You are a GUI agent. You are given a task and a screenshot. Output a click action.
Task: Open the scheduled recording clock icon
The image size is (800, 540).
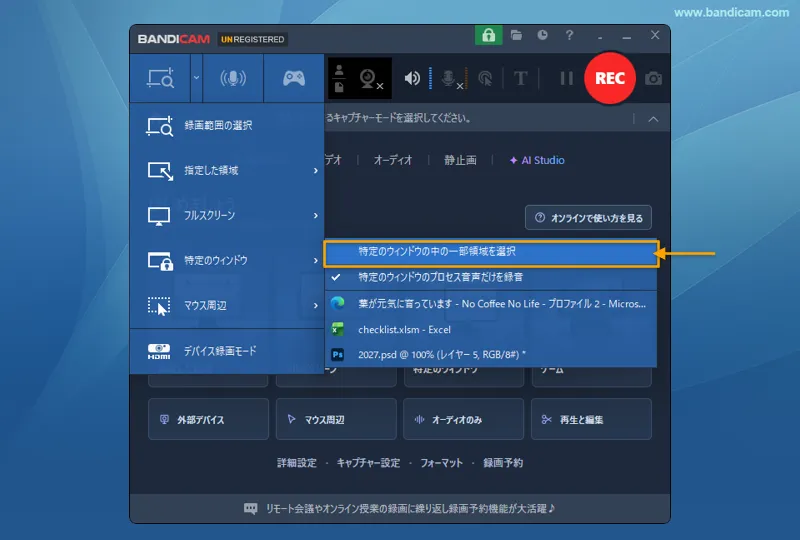pyautogui.click(x=542, y=35)
